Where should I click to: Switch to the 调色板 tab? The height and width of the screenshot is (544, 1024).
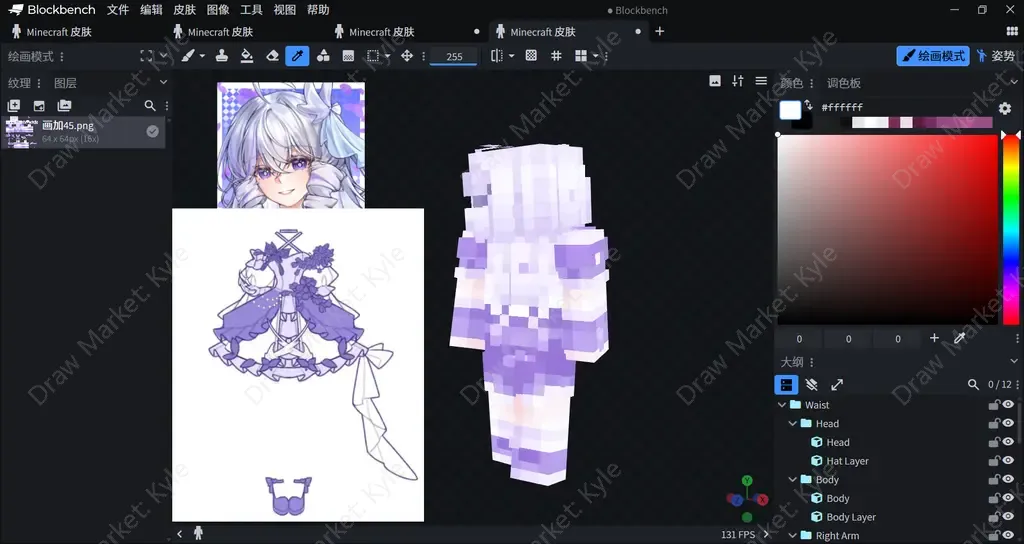(844, 83)
